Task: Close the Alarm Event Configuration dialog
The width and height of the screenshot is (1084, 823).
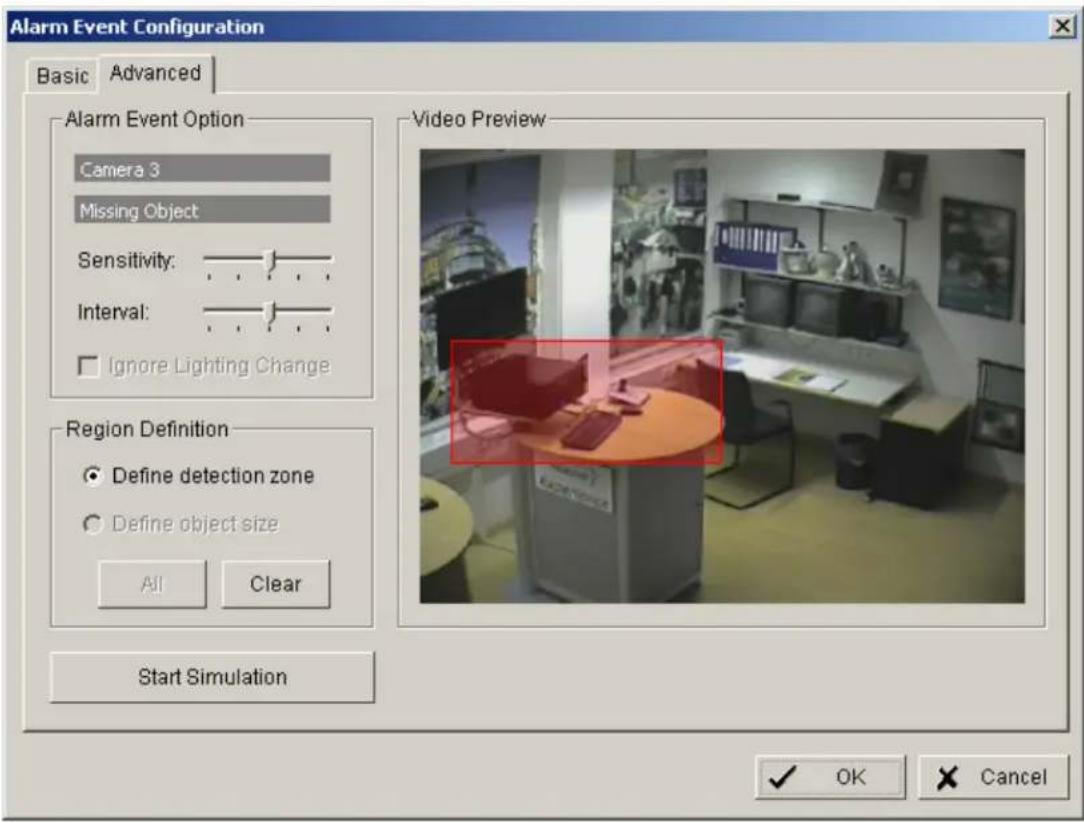Action: tap(1063, 26)
